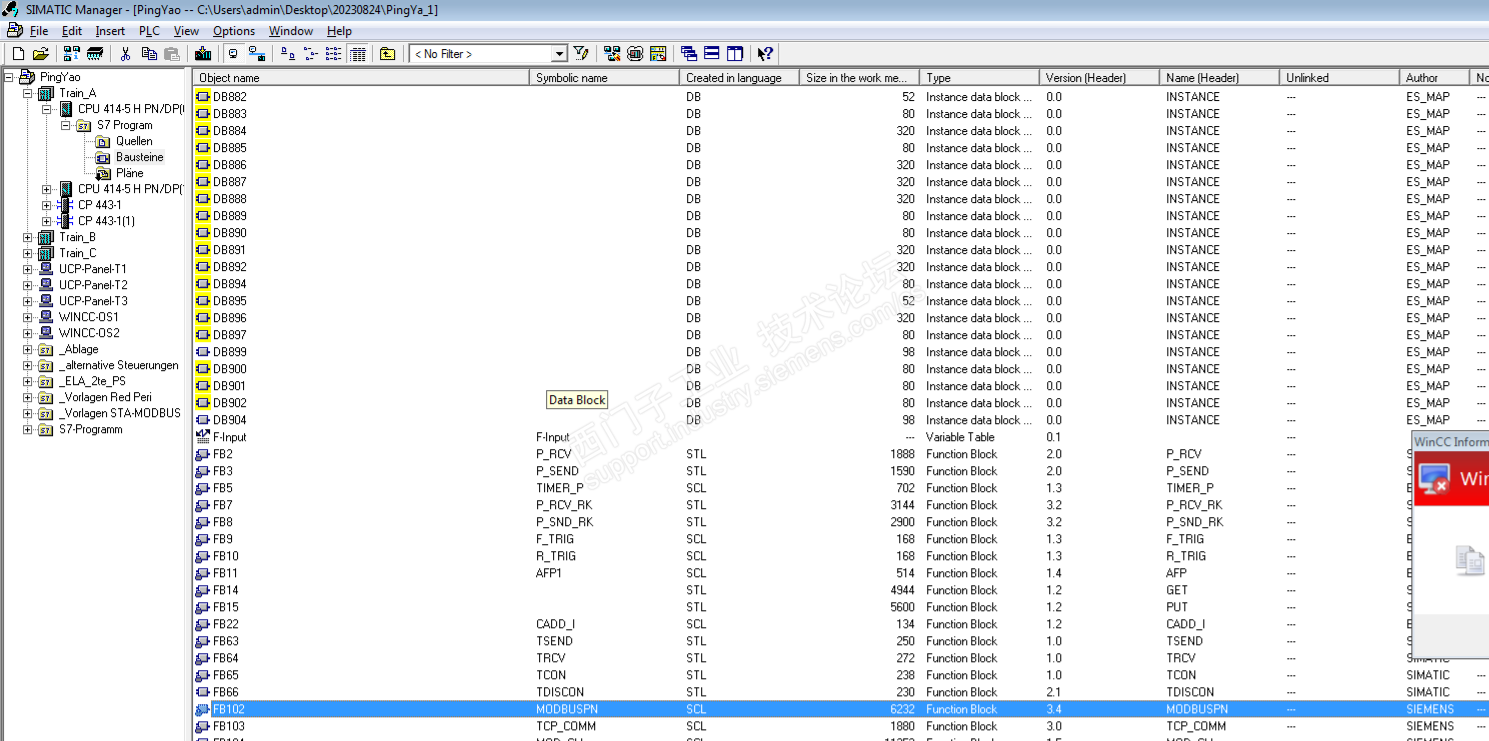The height and width of the screenshot is (741, 1489).
Task: Open a project with the Open folder icon
Action: coord(41,54)
